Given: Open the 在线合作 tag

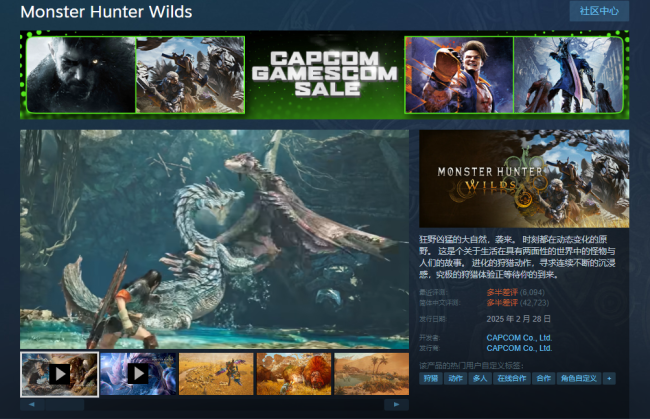Looking at the screenshot, I should (x=511, y=379).
